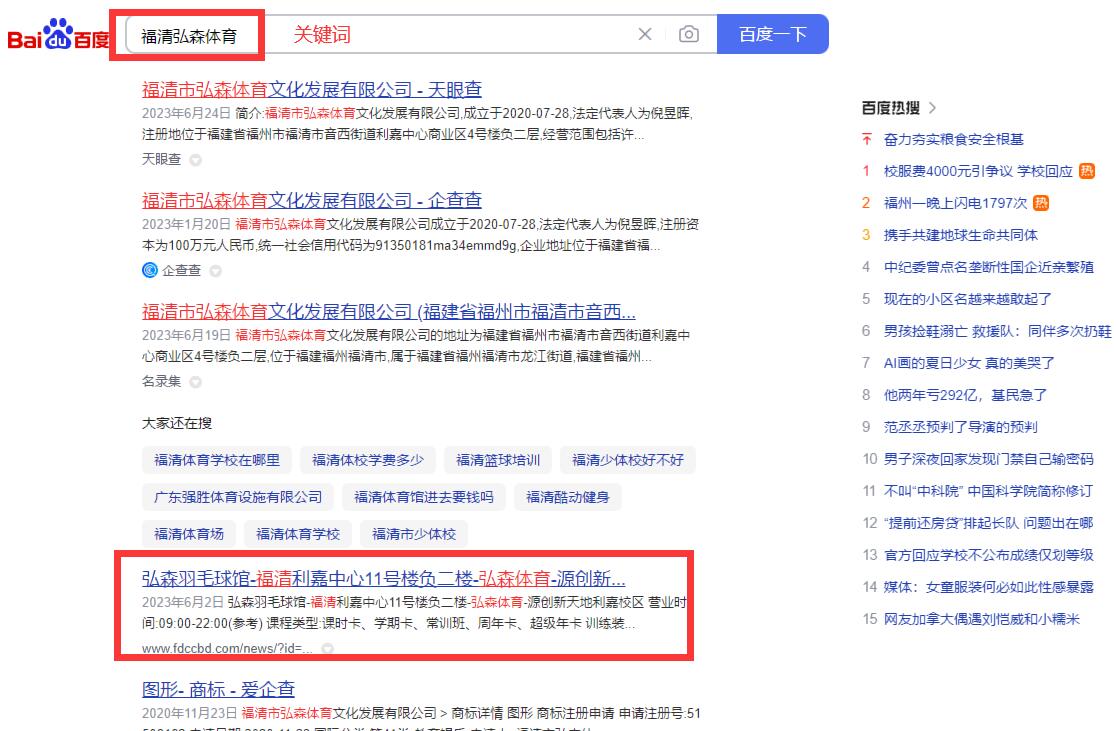This screenshot has width=1116, height=731.
Task: Expand the dropdown arrow next to 名录集 source
Action: (x=195, y=382)
